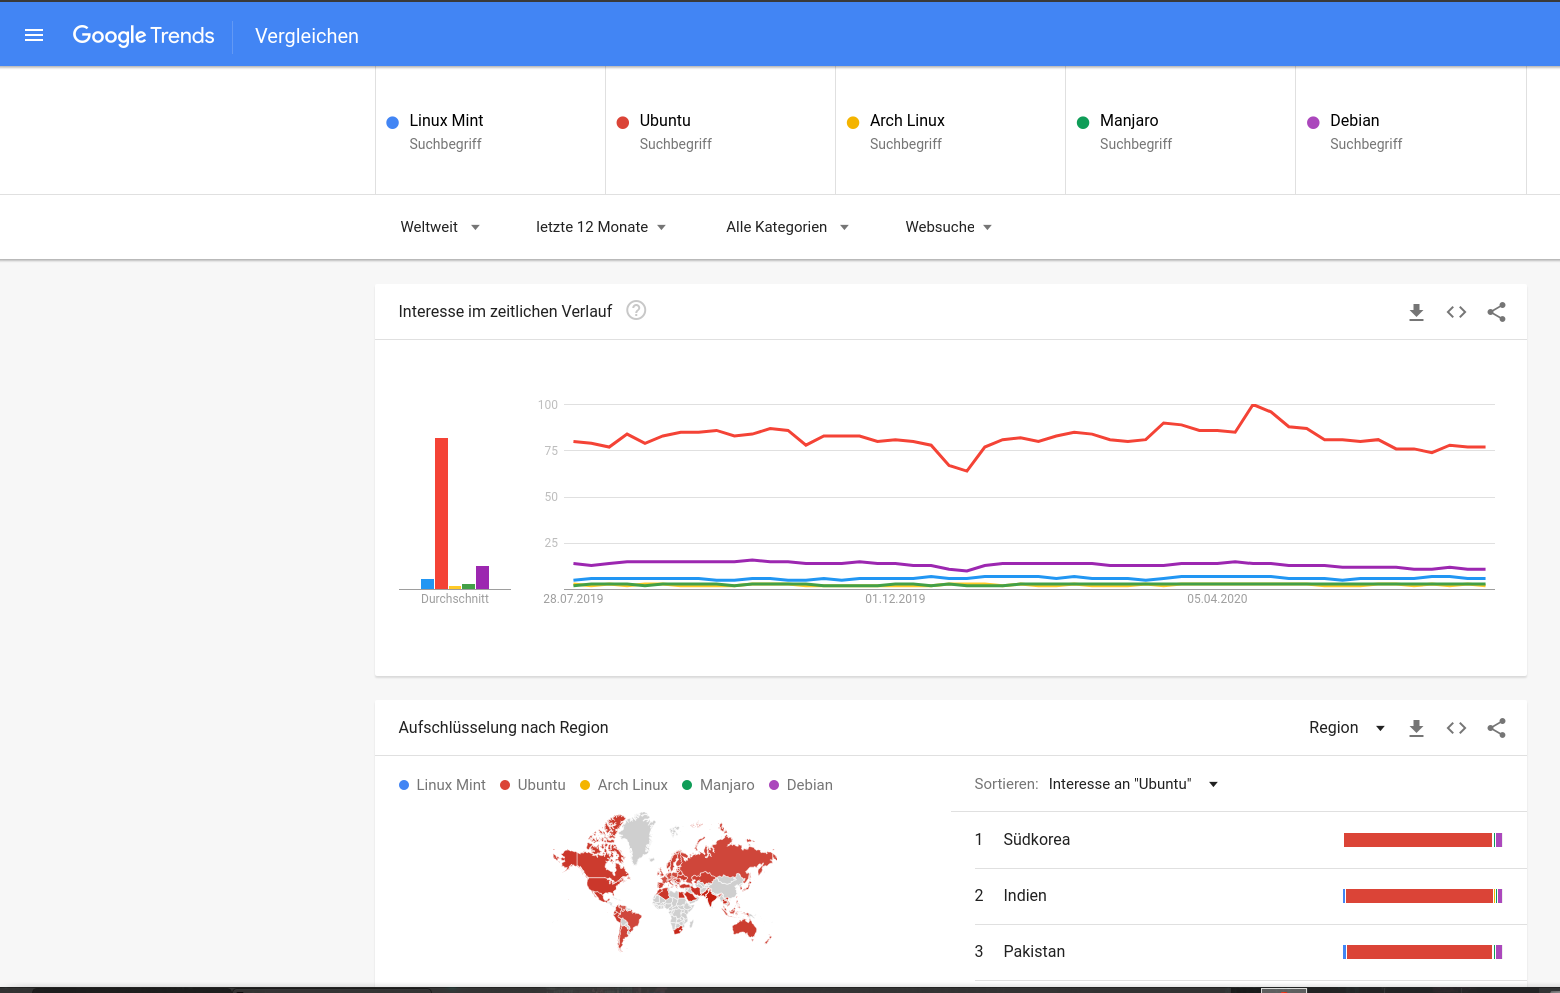1560x993 pixels.
Task: Share the interest over time chart
Action: pyautogui.click(x=1496, y=312)
